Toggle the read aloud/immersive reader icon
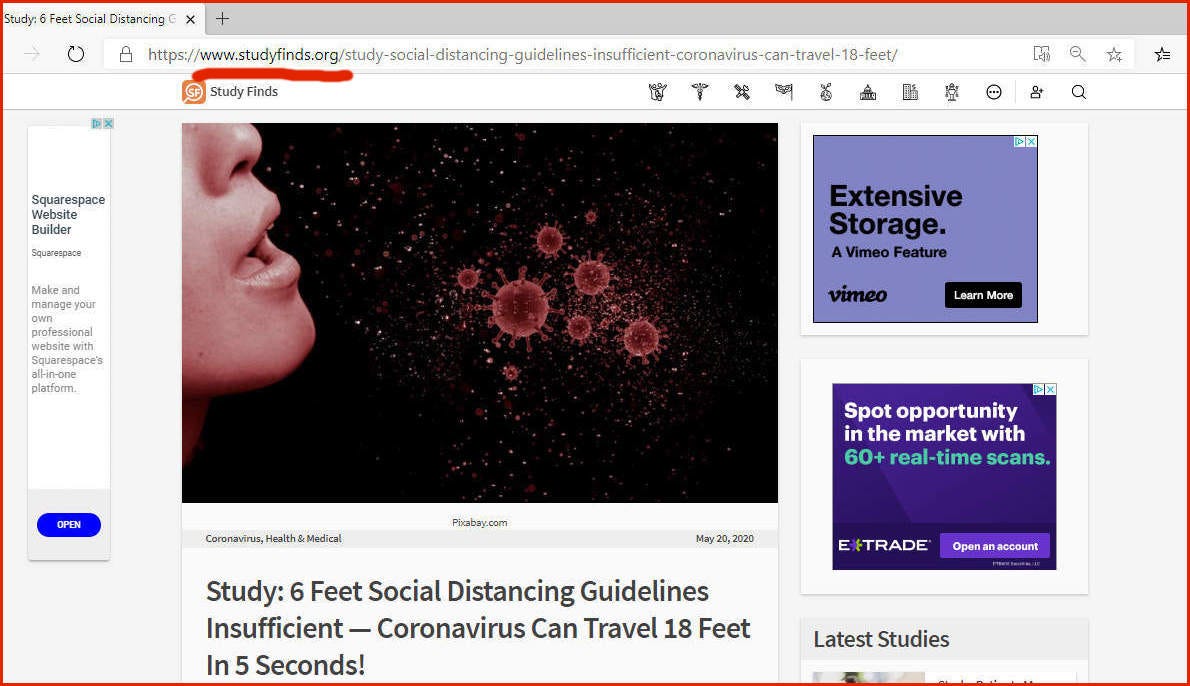 [x=1042, y=54]
